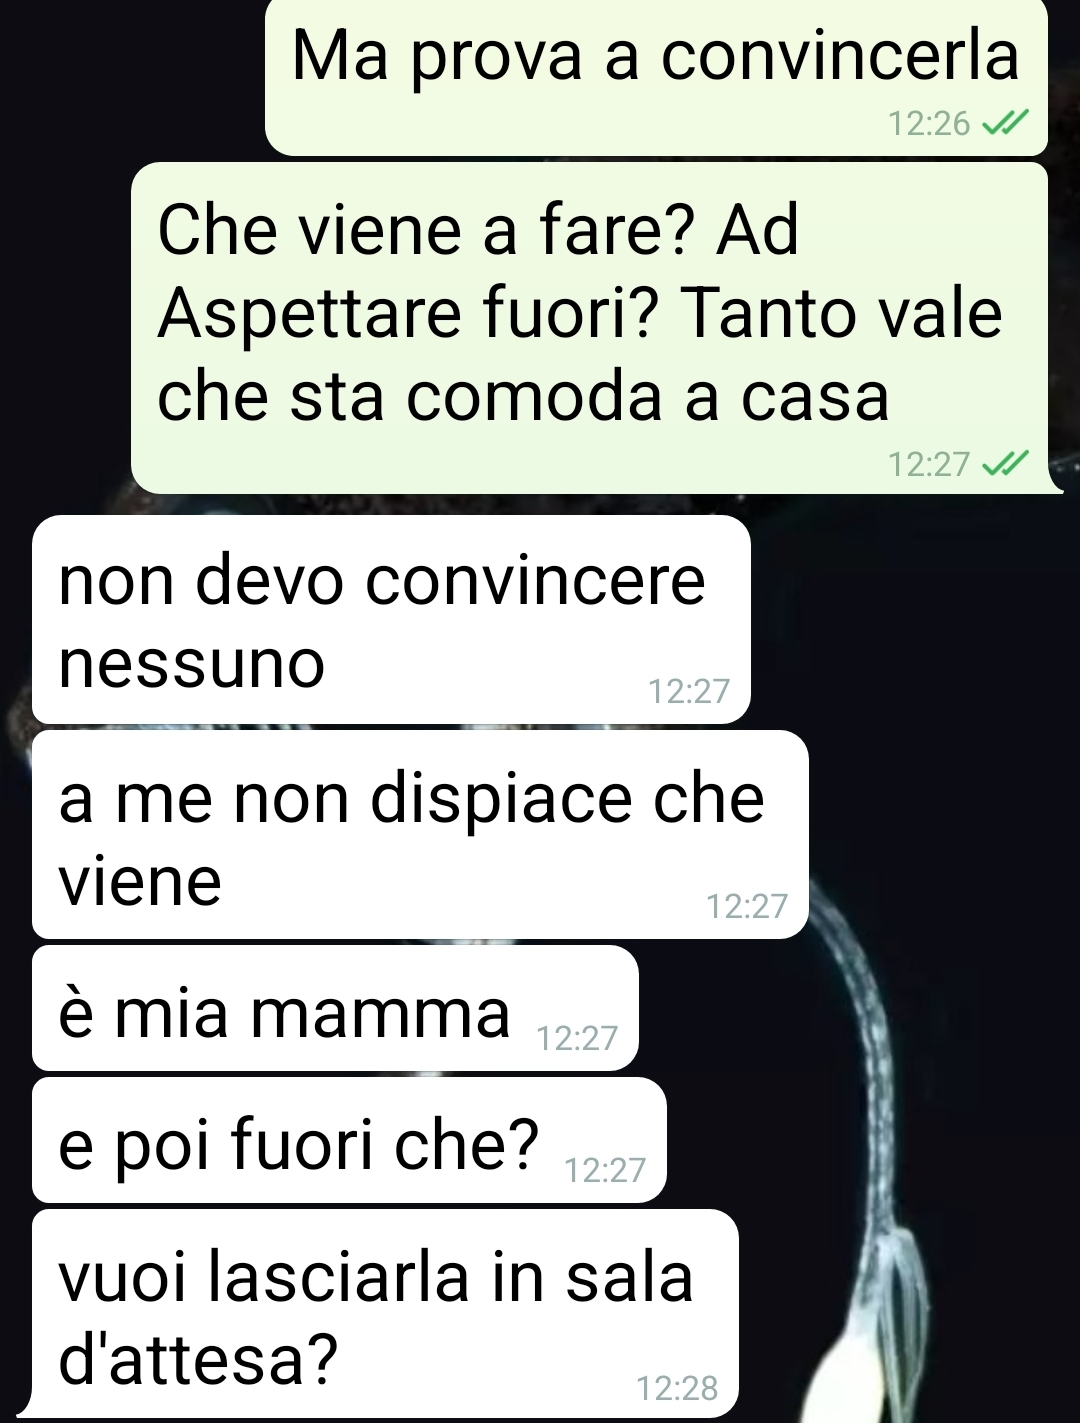Tap the read receipt ticks on 'Che viene a fare?' message
Image resolution: width=1080 pixels, height=1423 pixels.
pyautogui.click(x=1005, y=464)
